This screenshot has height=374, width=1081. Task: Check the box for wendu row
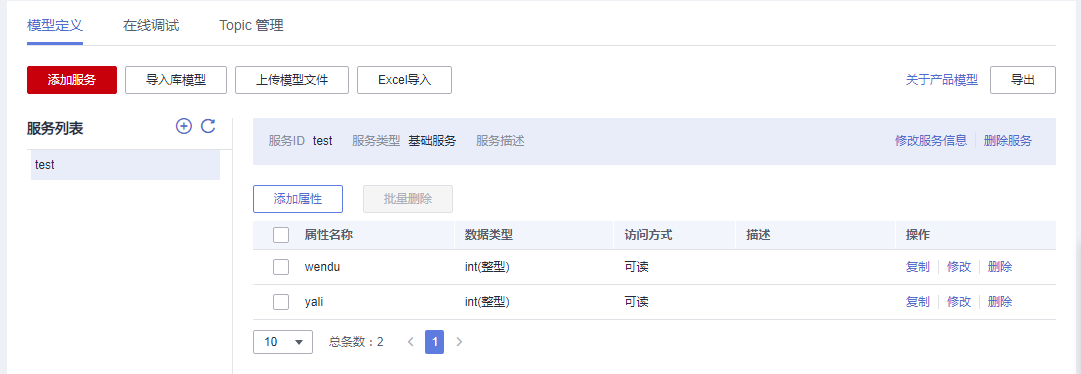[281, 267]
